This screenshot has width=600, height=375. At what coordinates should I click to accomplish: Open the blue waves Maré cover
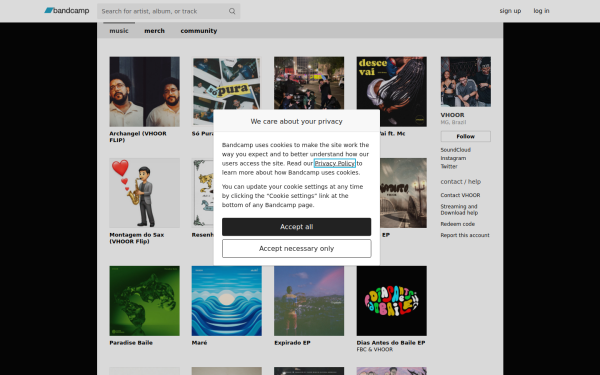(x=227, y=301)
